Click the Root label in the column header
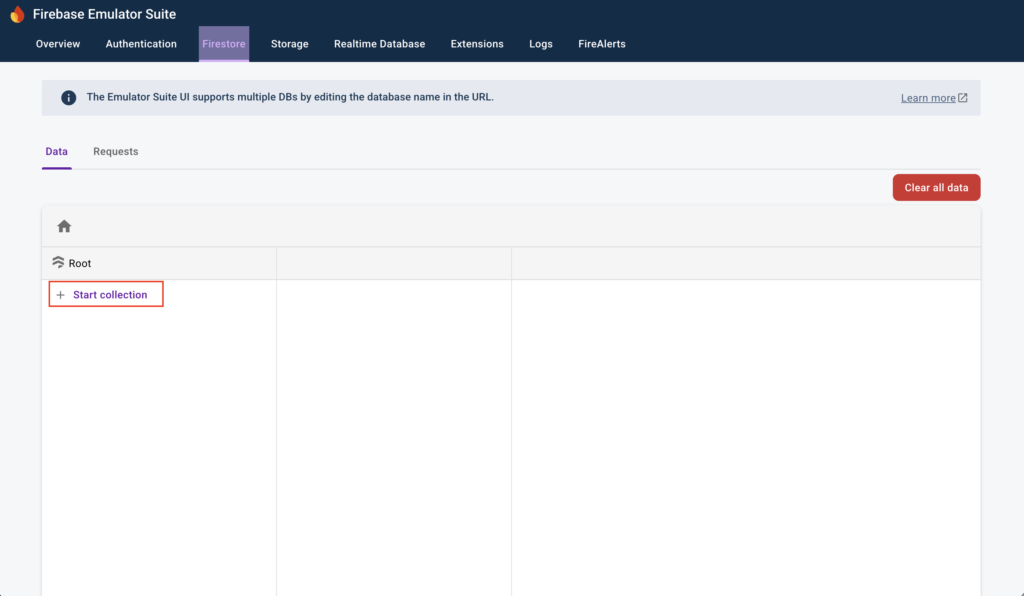This screenshot has width=1024, height=596. pyautogui.click(x=80, y=264)
